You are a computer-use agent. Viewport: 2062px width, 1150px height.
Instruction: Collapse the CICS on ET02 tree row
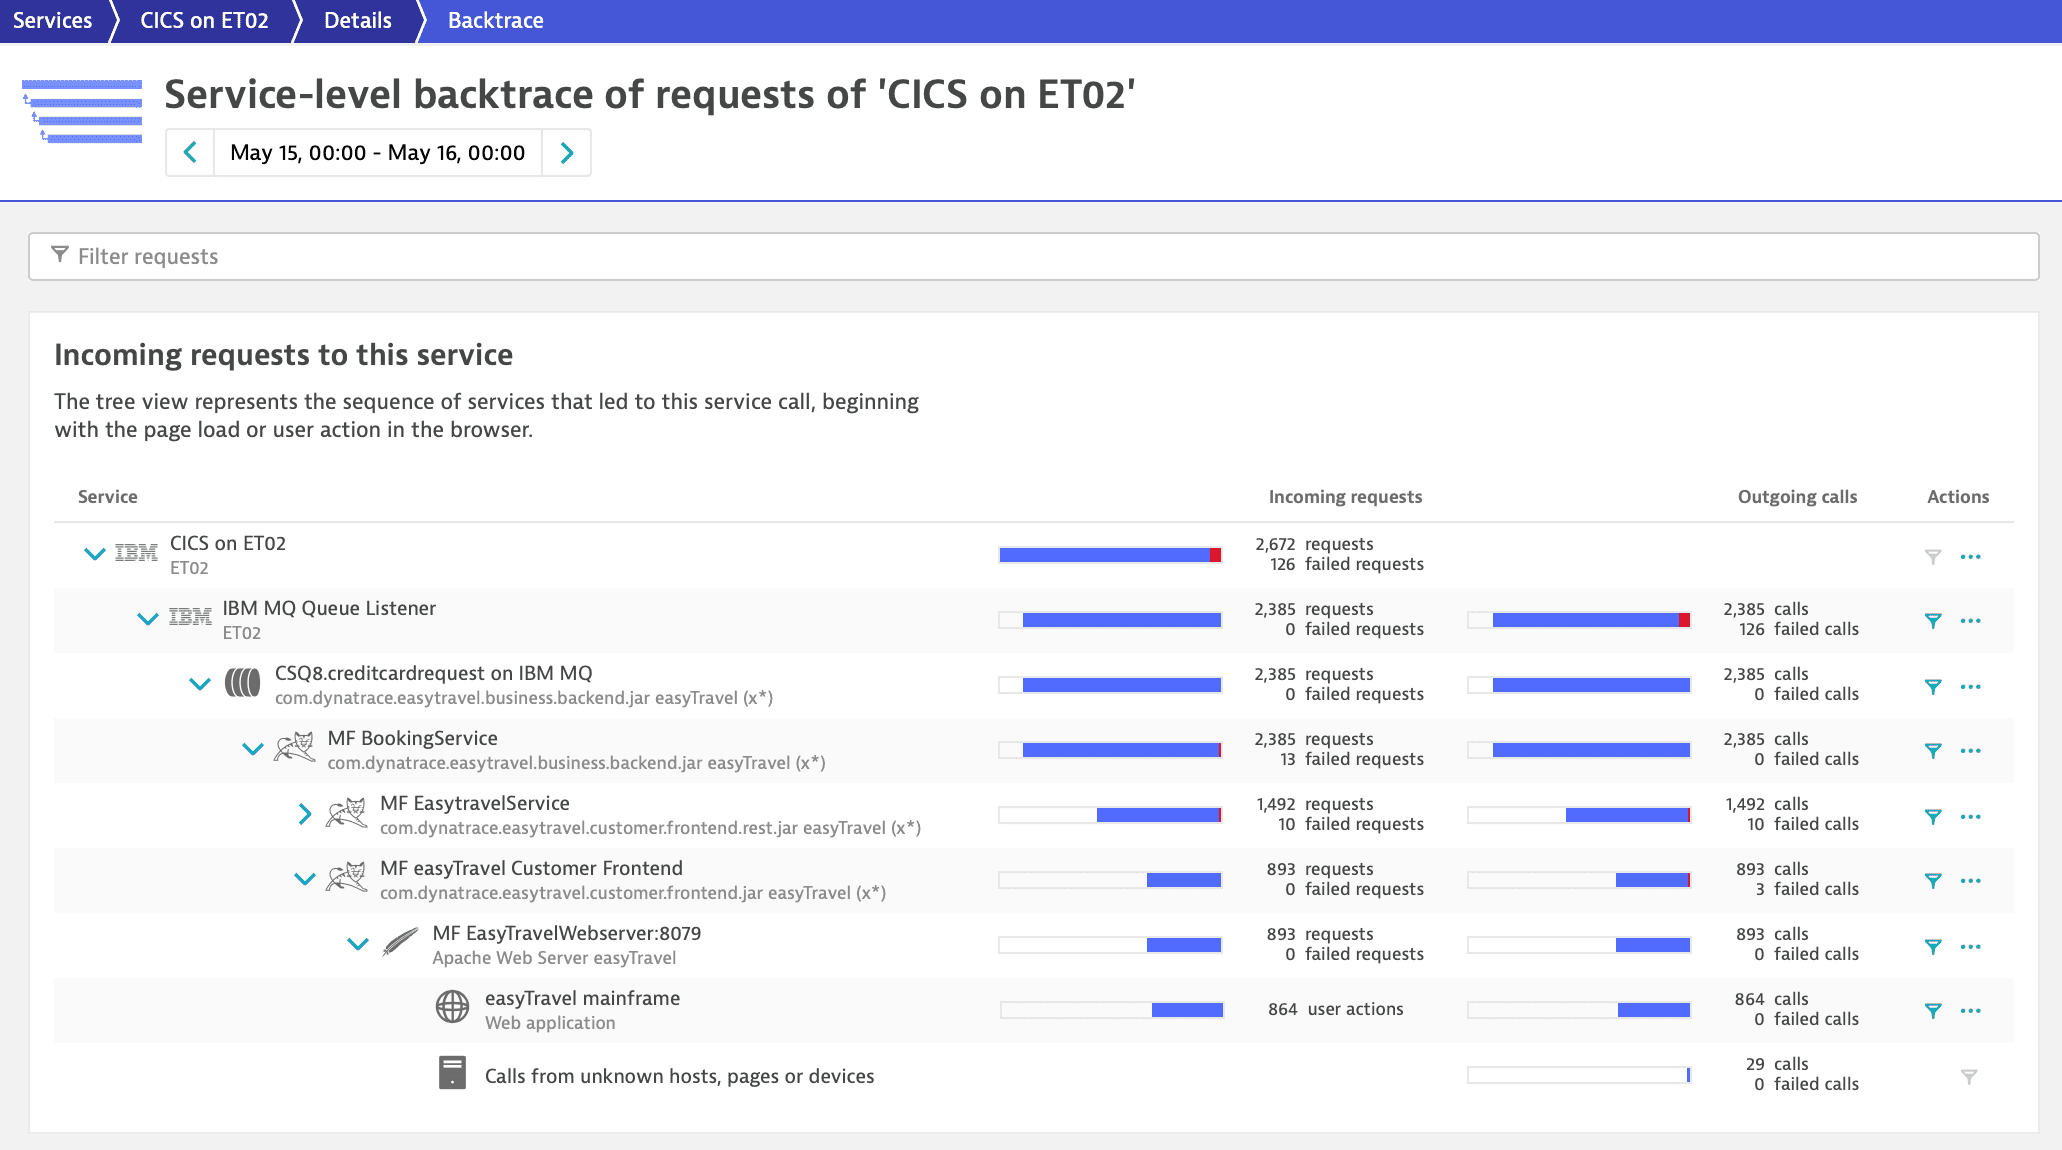(94, 554)
